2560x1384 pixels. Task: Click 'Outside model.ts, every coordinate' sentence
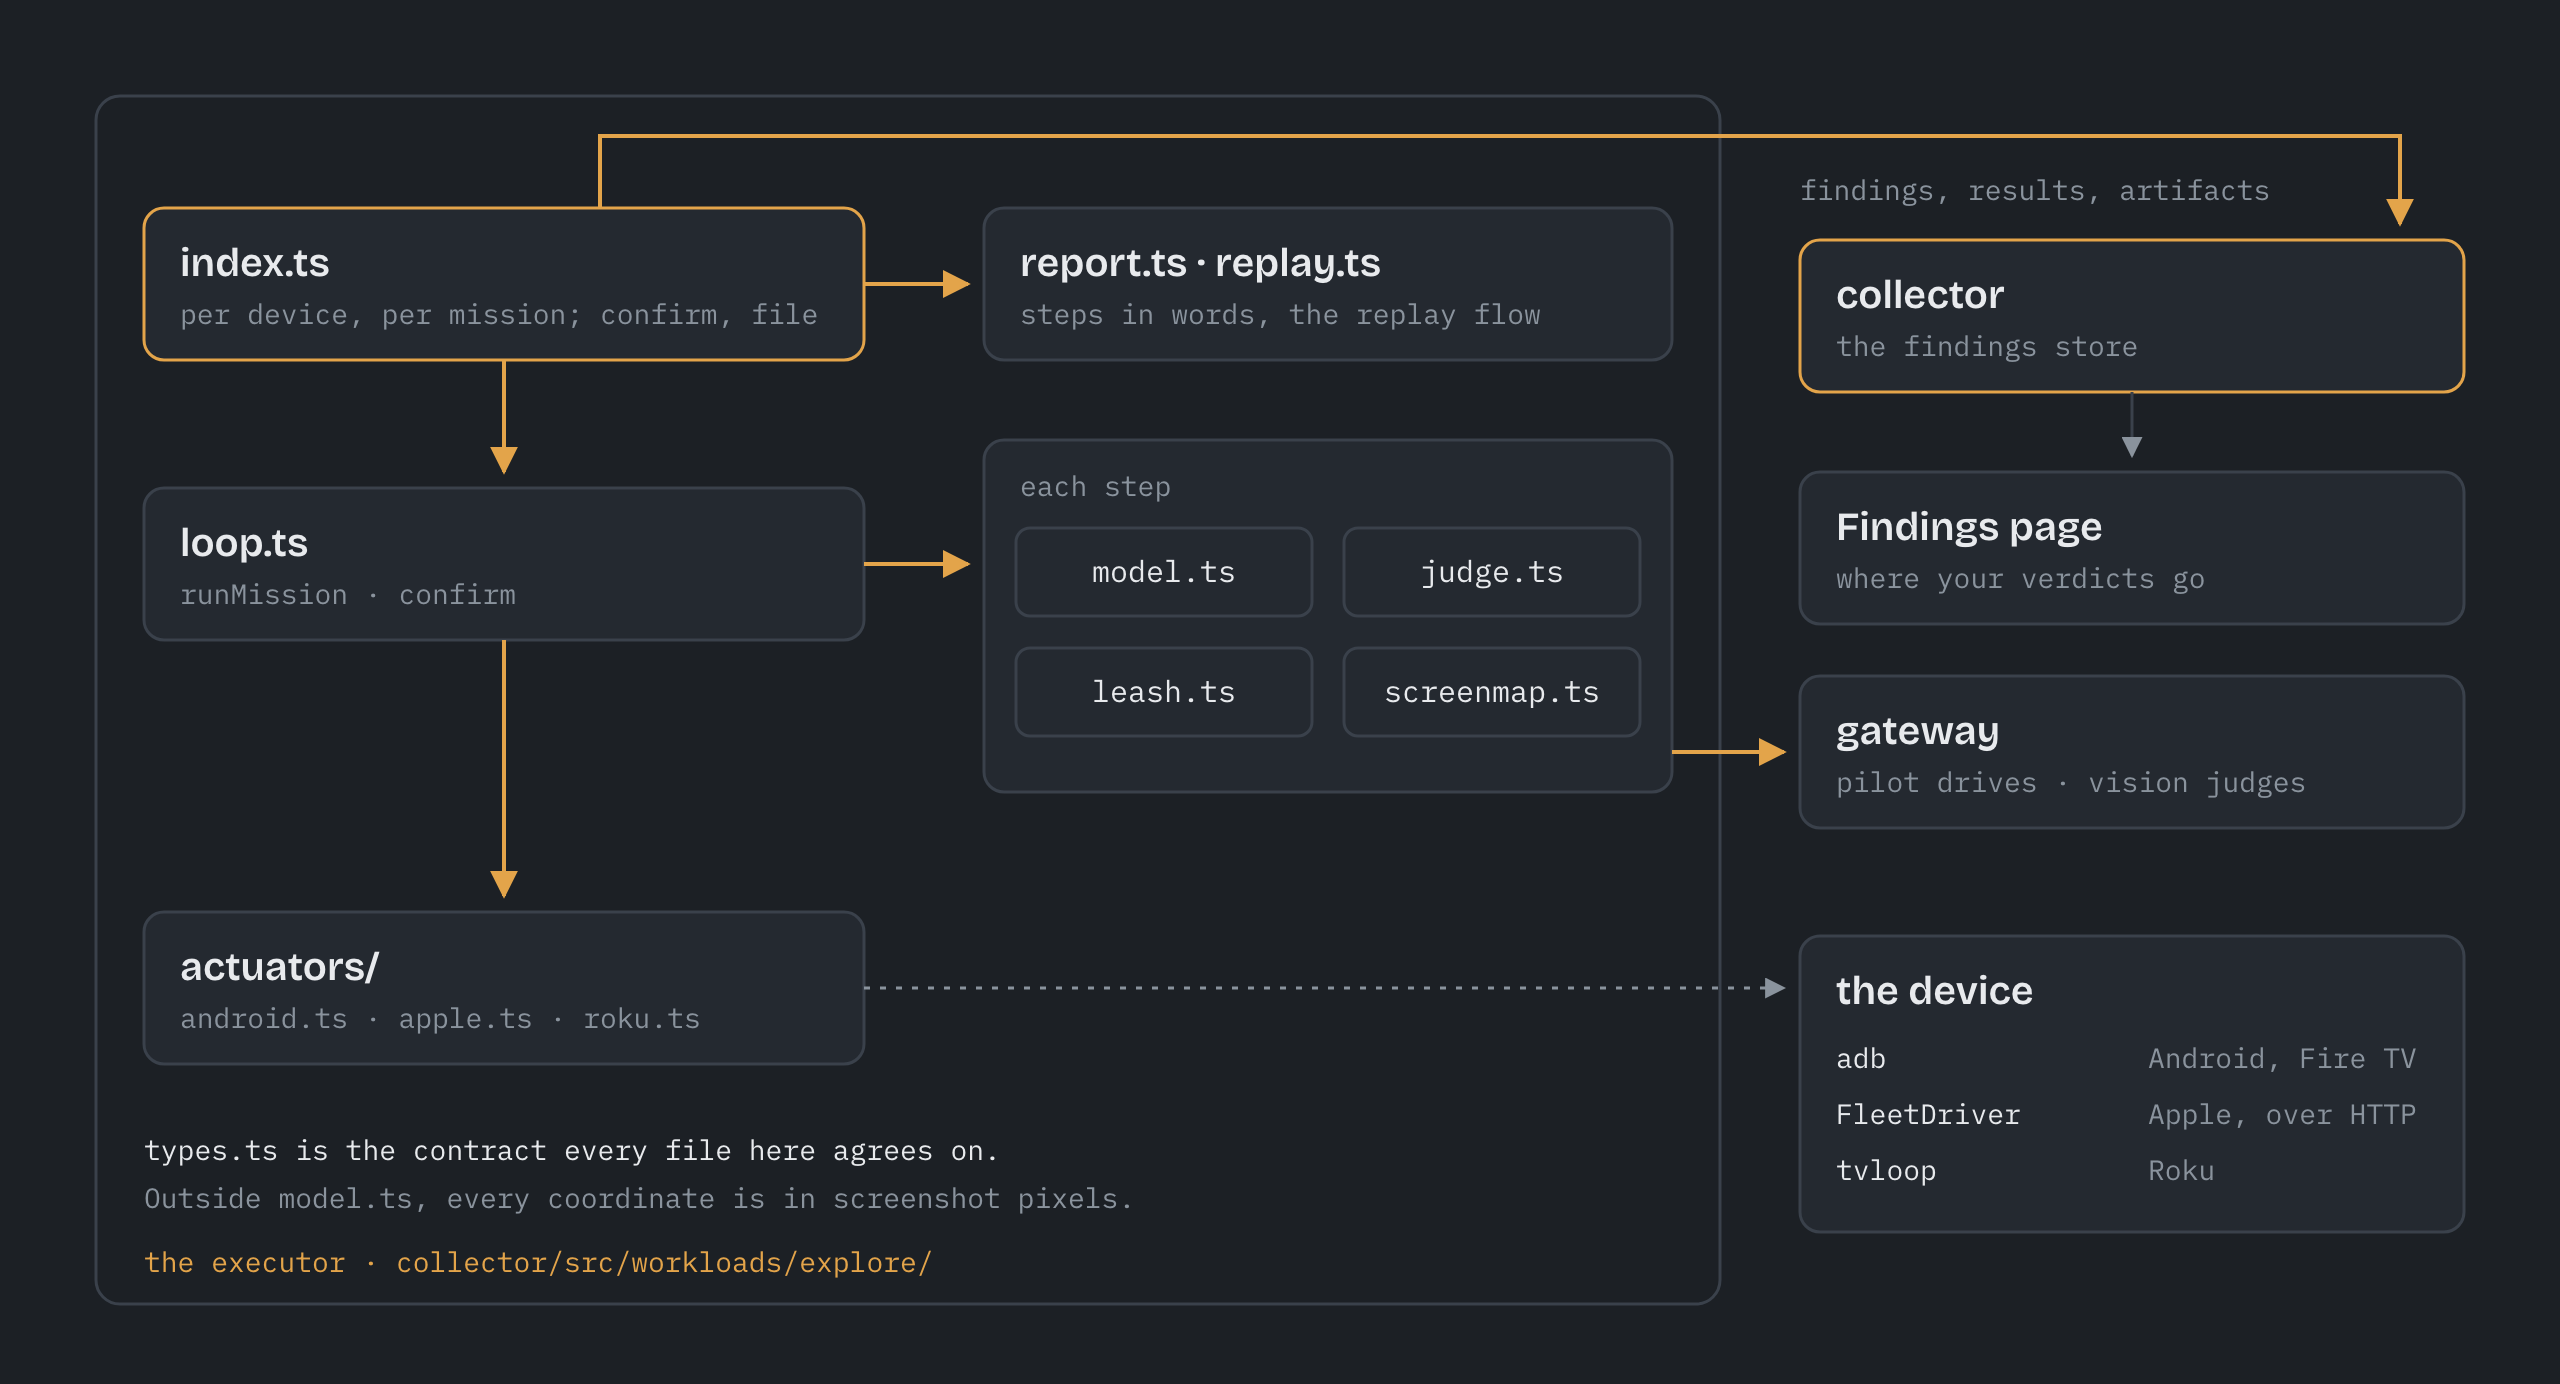click(x=638, y=1199)
